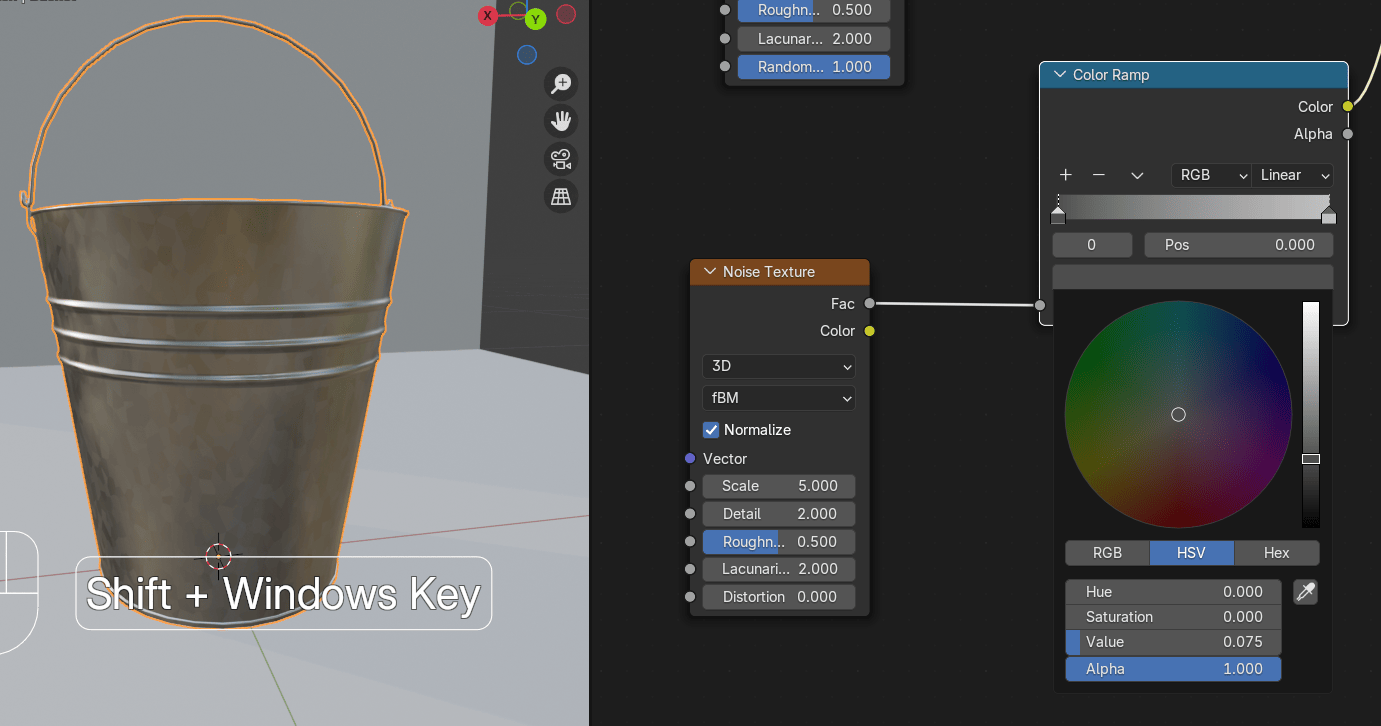The width and height of the screenshot is (1381, 726).
Task: Toggle the camera view icon
Action: pyautogui.click(x=561, y=159)
